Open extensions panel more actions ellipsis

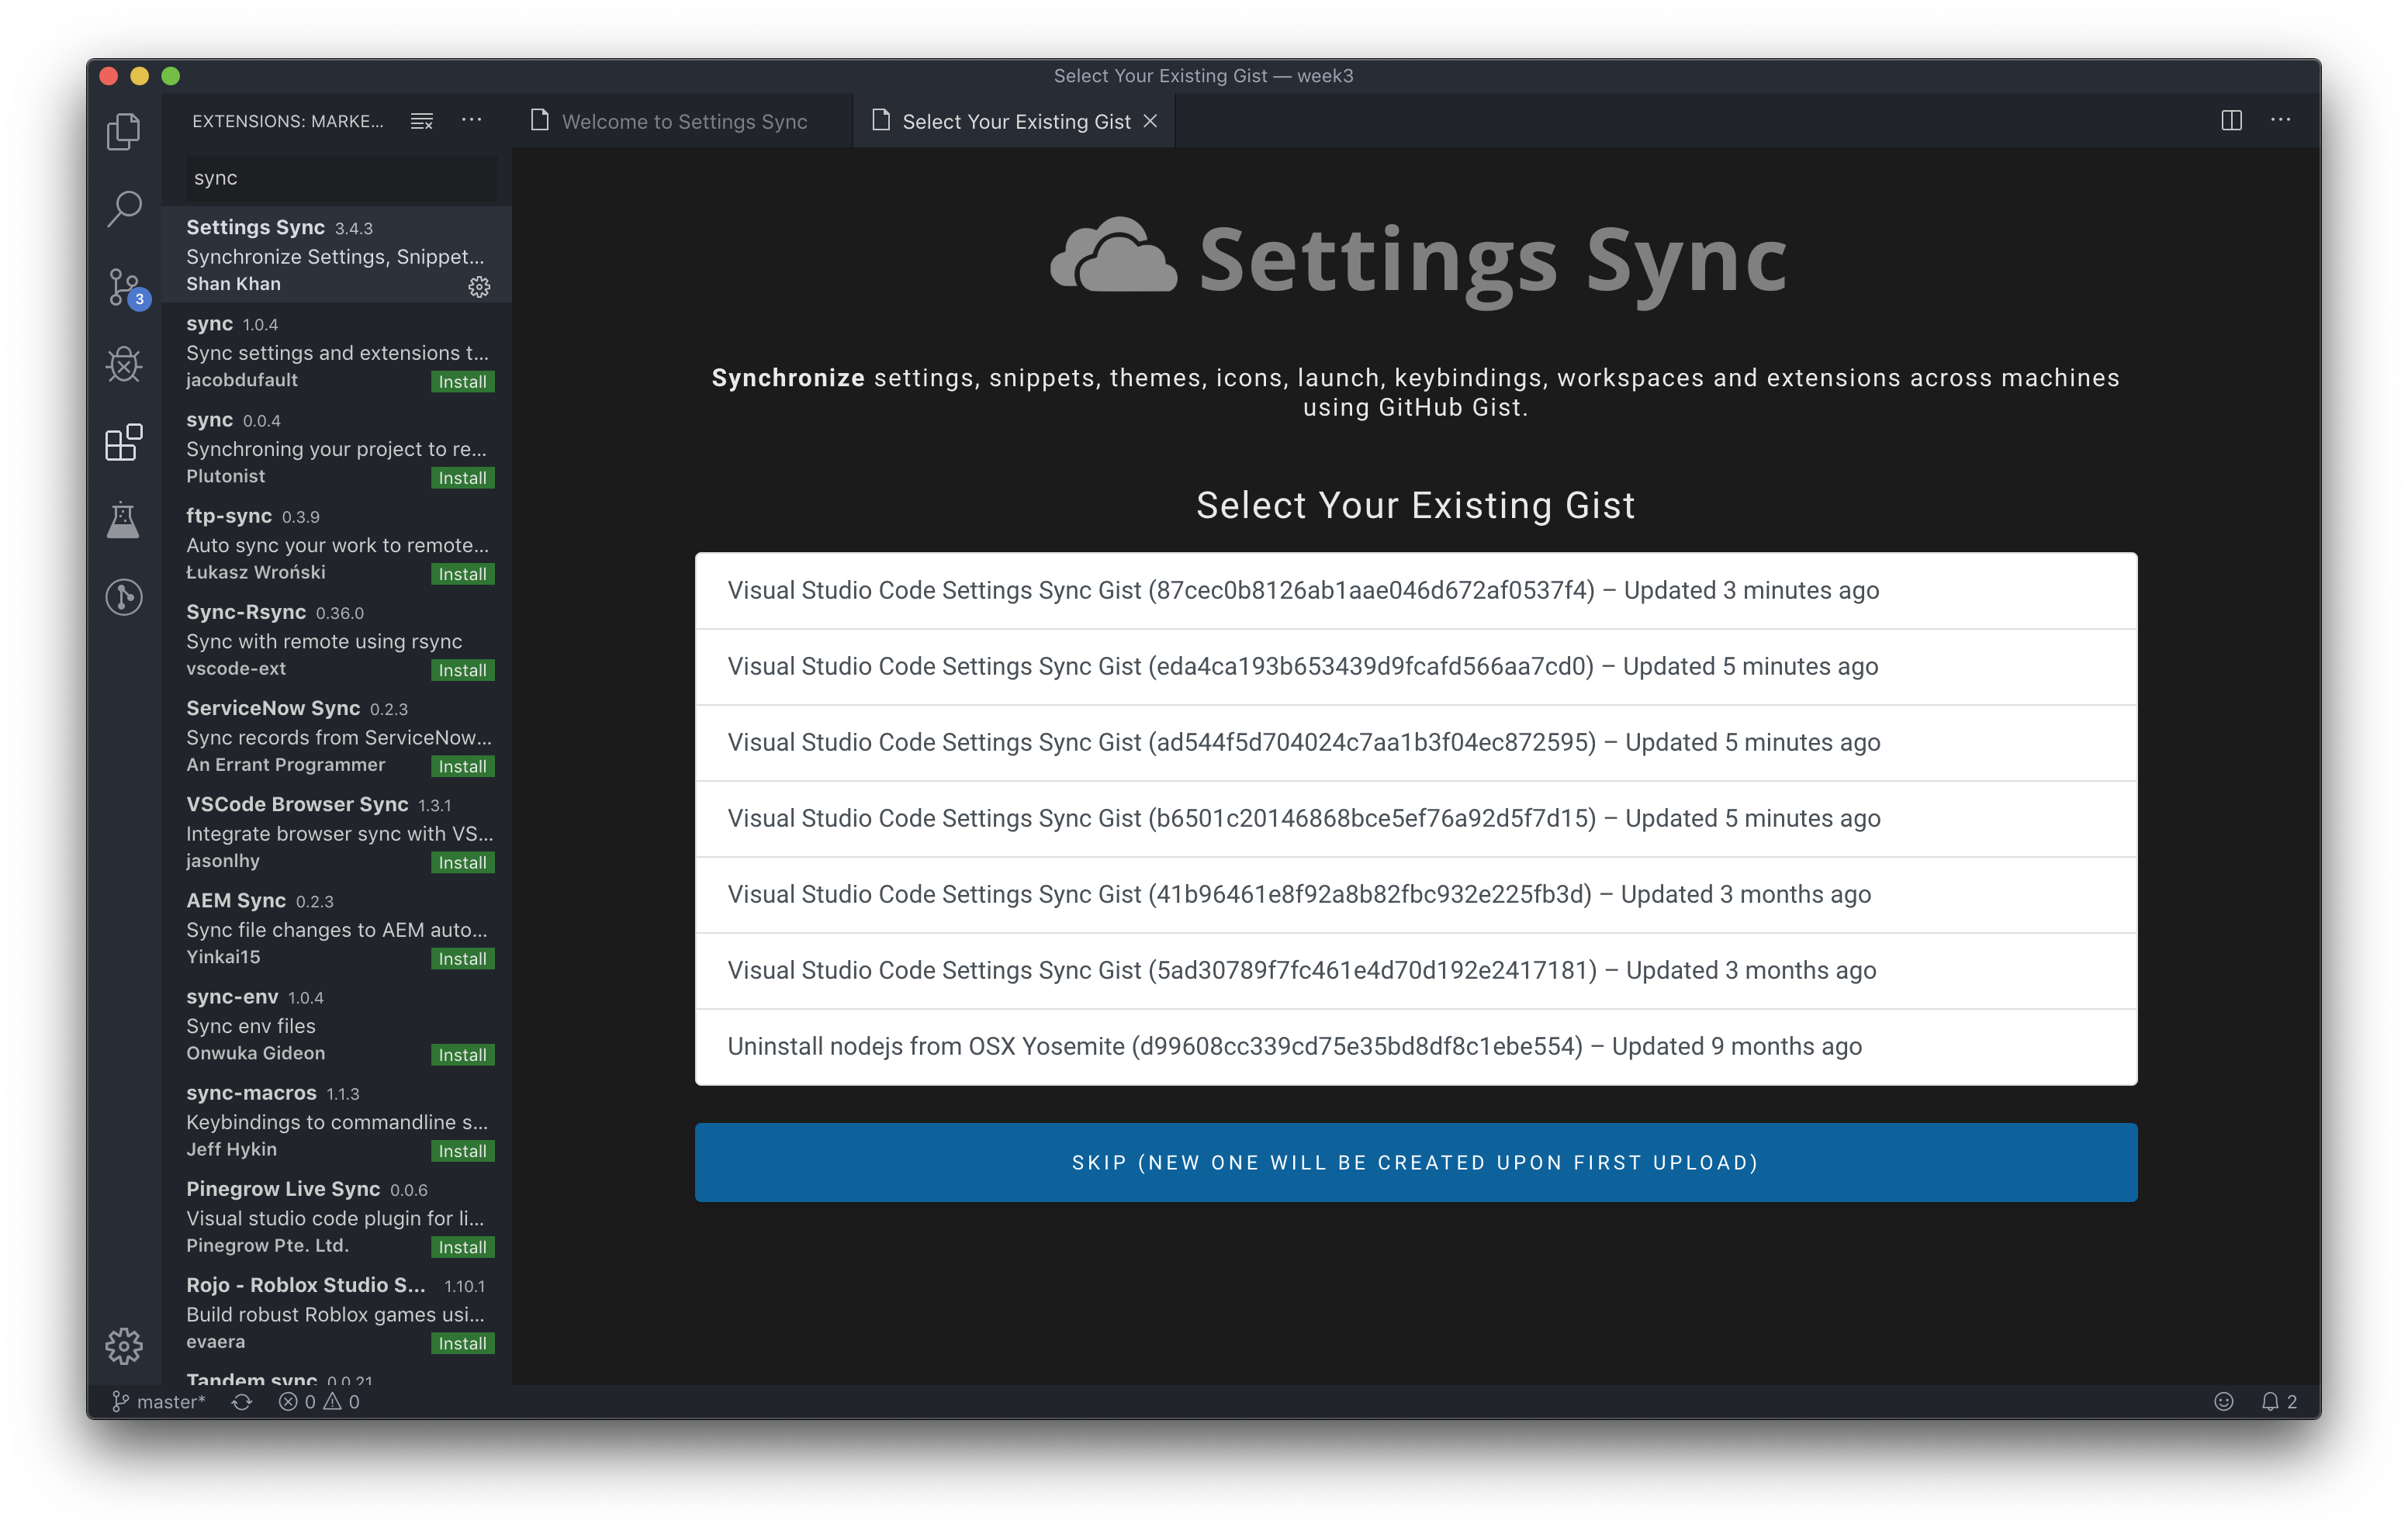click(471, 120)
